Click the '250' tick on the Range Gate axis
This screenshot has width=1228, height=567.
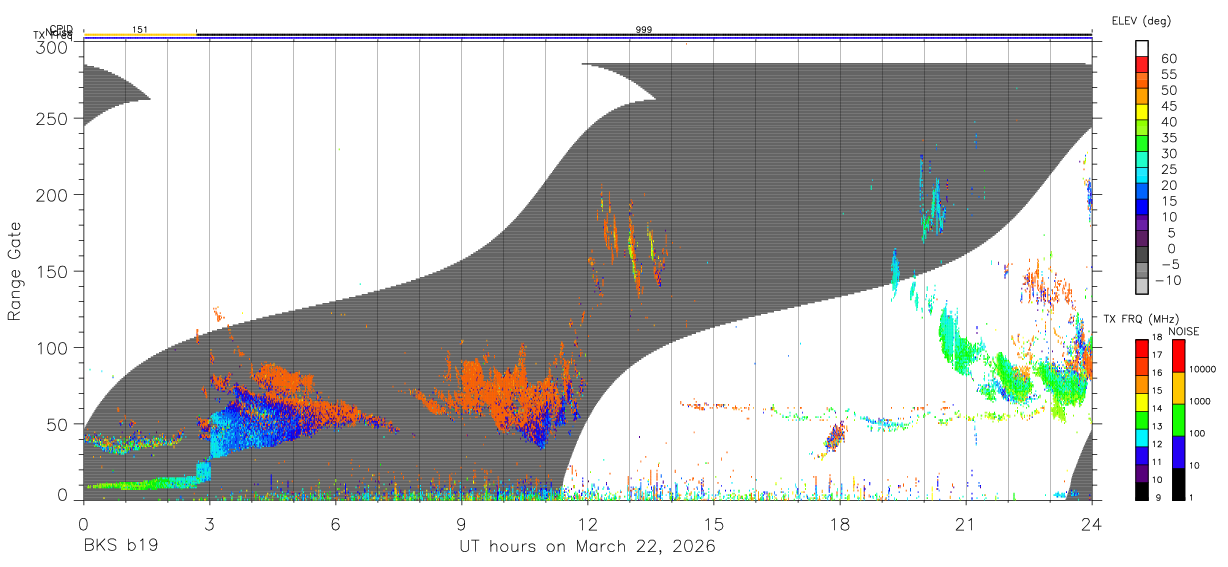[52, 119]
